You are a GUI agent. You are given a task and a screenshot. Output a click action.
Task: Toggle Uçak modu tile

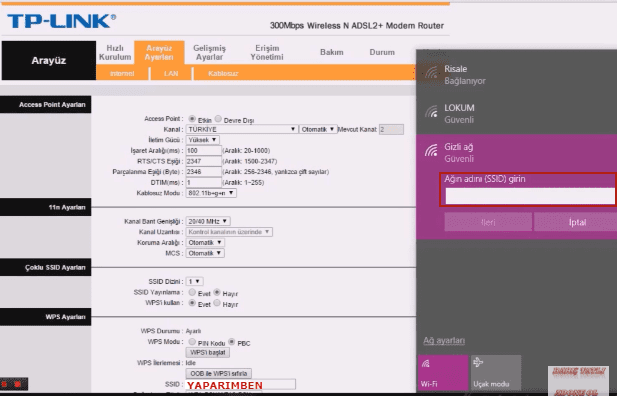(496, 372)
